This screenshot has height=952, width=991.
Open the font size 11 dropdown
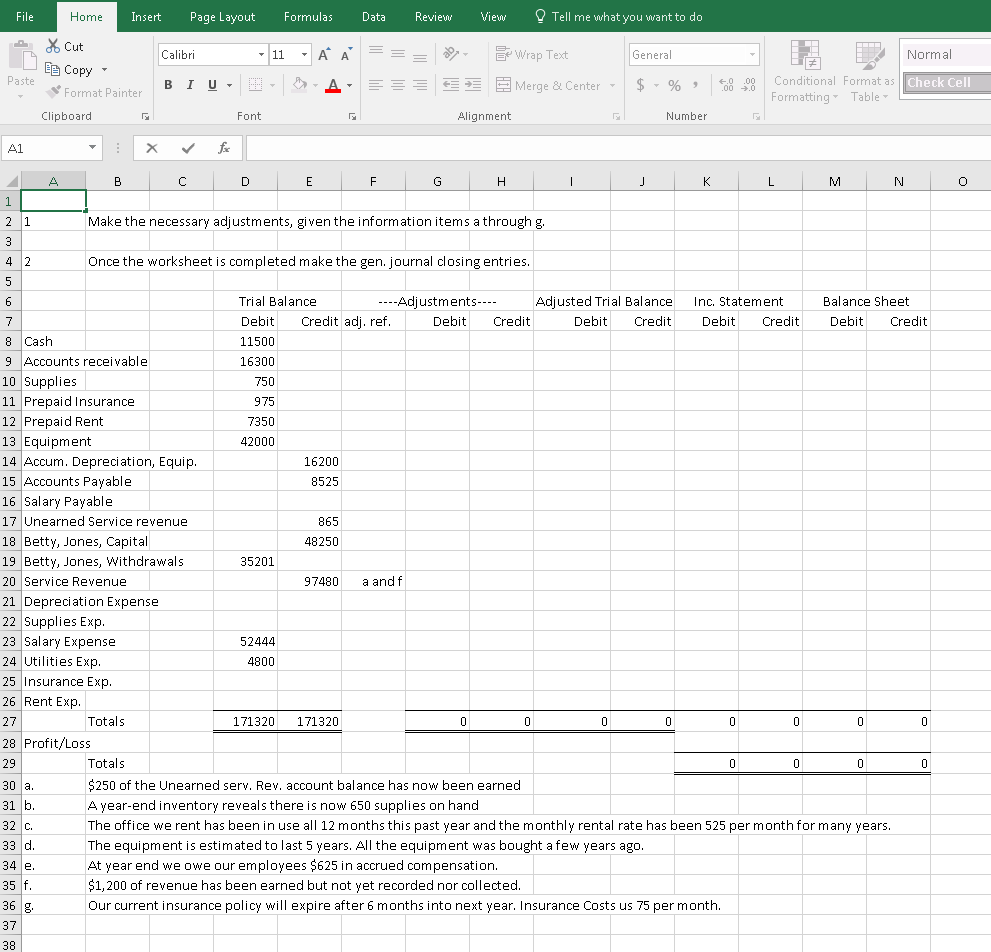[303, 54]
